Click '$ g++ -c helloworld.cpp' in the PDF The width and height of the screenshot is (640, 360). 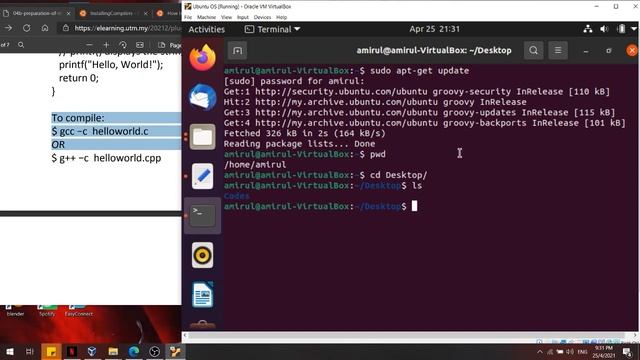pyautogui.click(x=106, y=158)
